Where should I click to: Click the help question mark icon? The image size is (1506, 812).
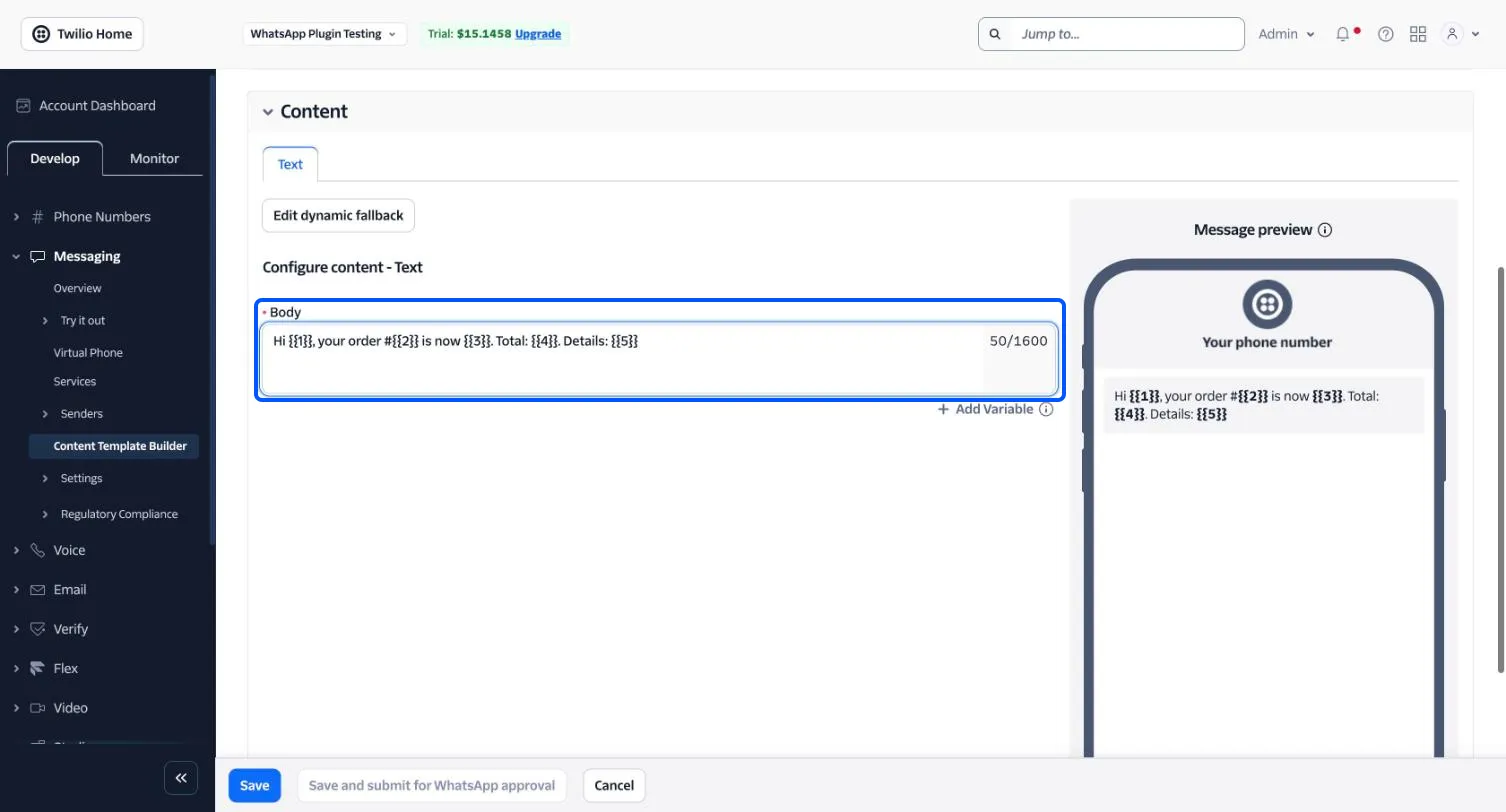(1385, 34)
